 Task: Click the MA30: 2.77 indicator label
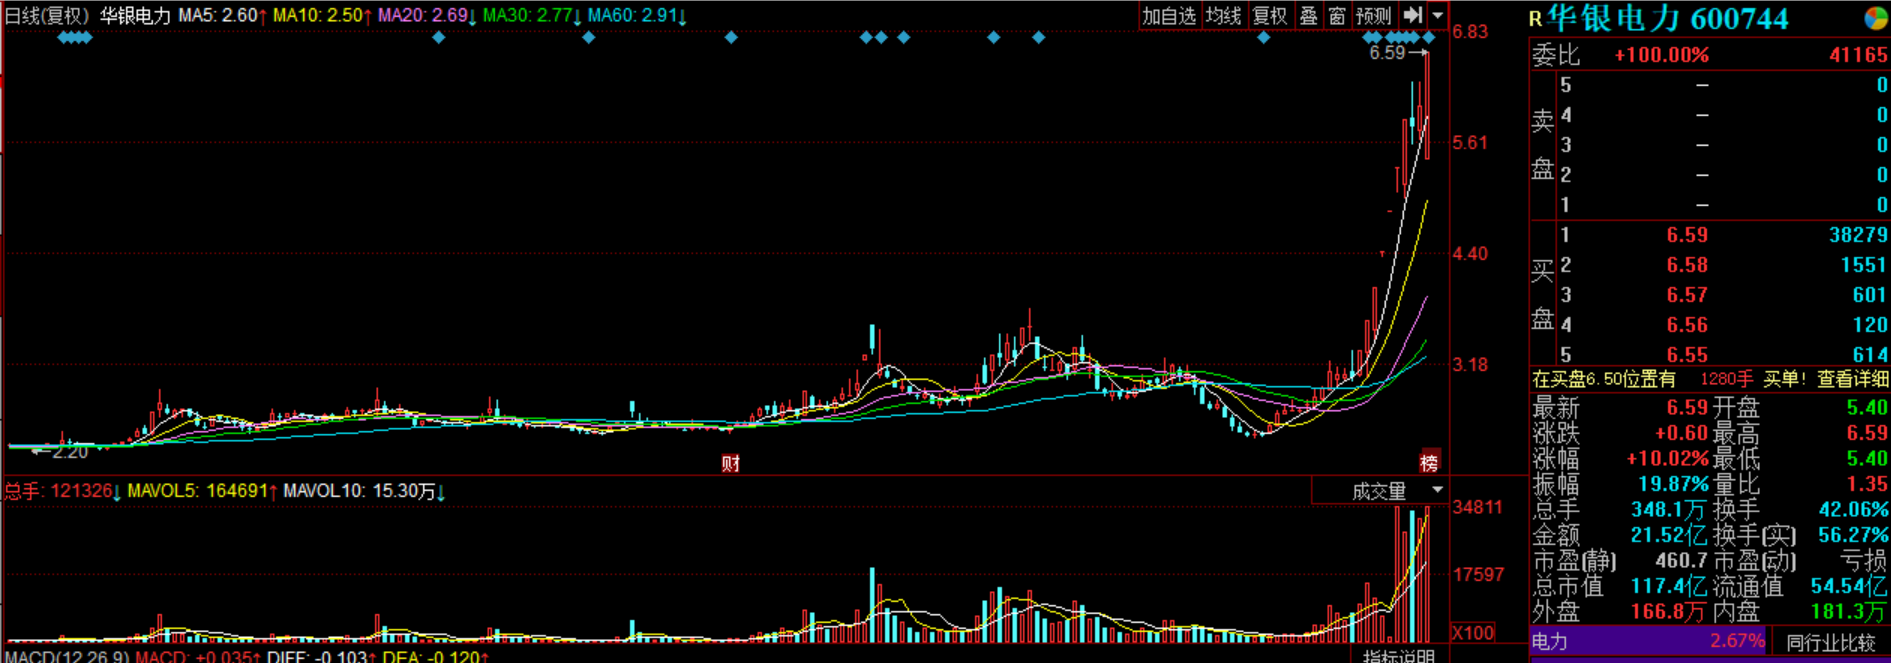click(532, 16)
